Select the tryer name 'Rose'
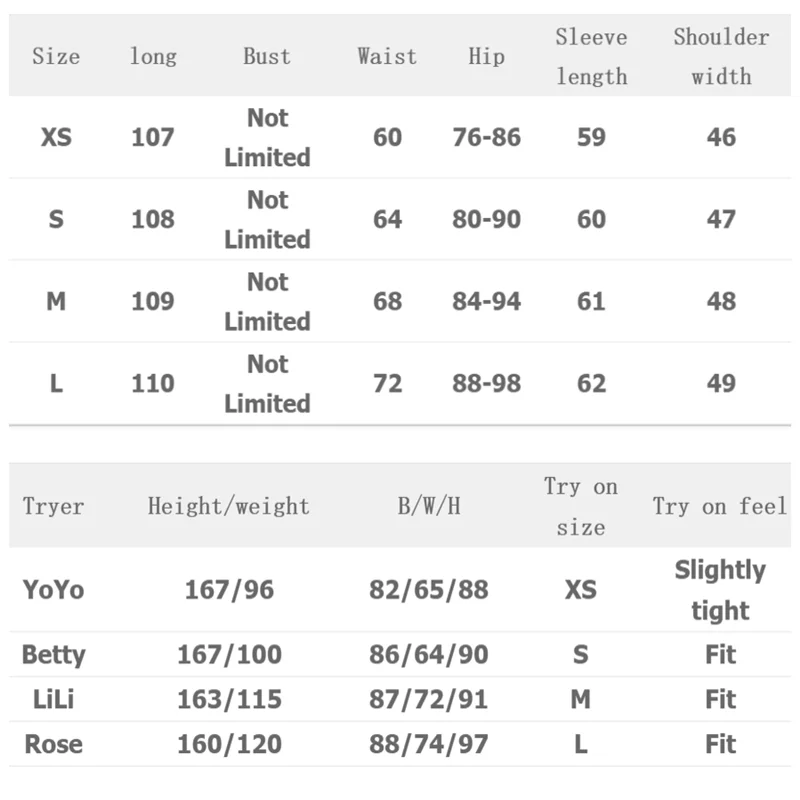This screenshot has width=800, height=800. click(53, 744)
